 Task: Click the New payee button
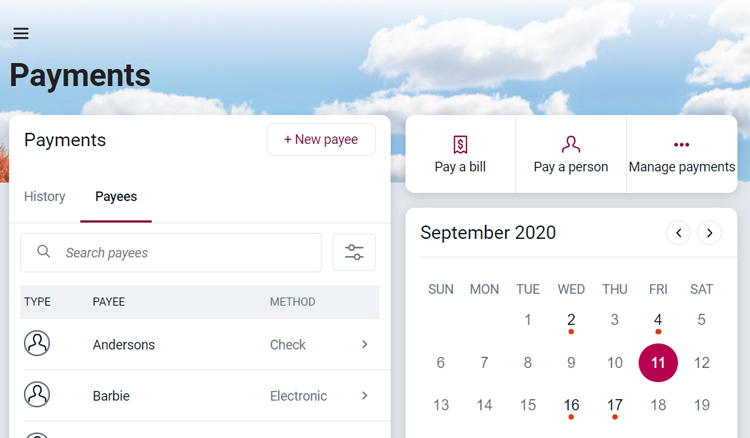(x=321, y=140)
